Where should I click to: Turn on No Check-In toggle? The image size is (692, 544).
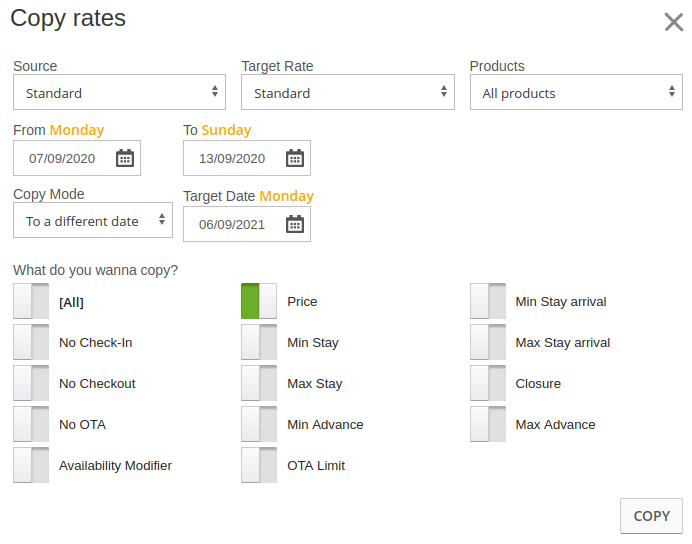pyautogui.click(x=31, y=342)
